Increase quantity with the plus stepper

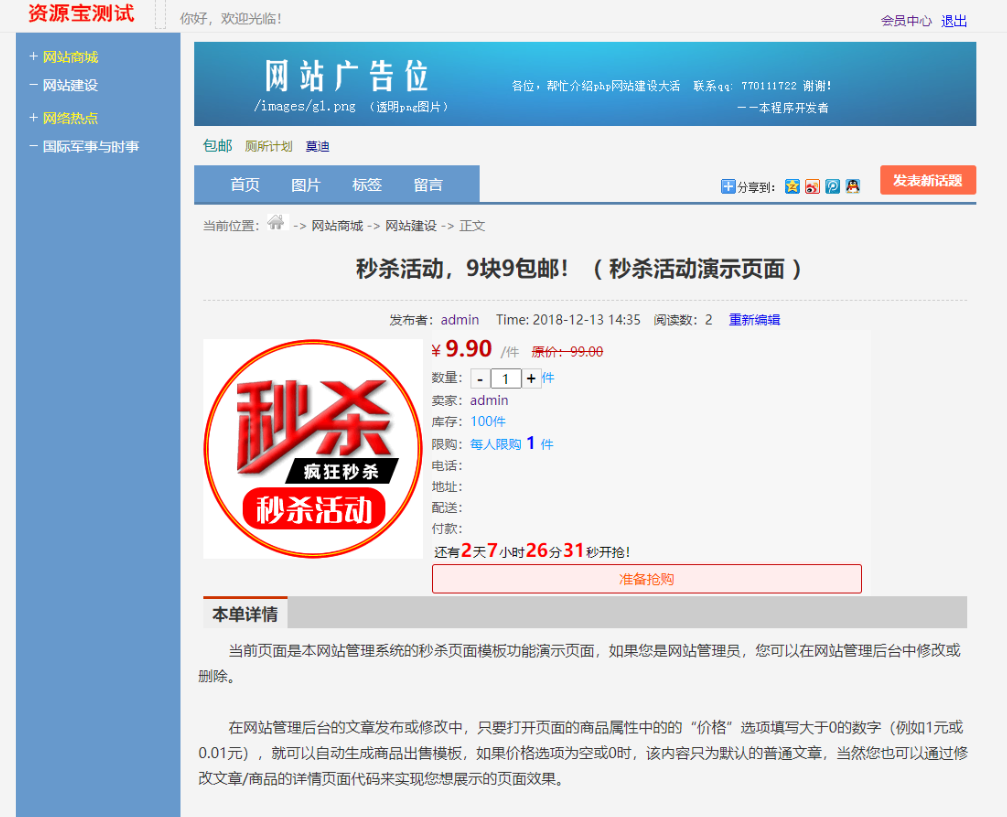coord(530,378)
